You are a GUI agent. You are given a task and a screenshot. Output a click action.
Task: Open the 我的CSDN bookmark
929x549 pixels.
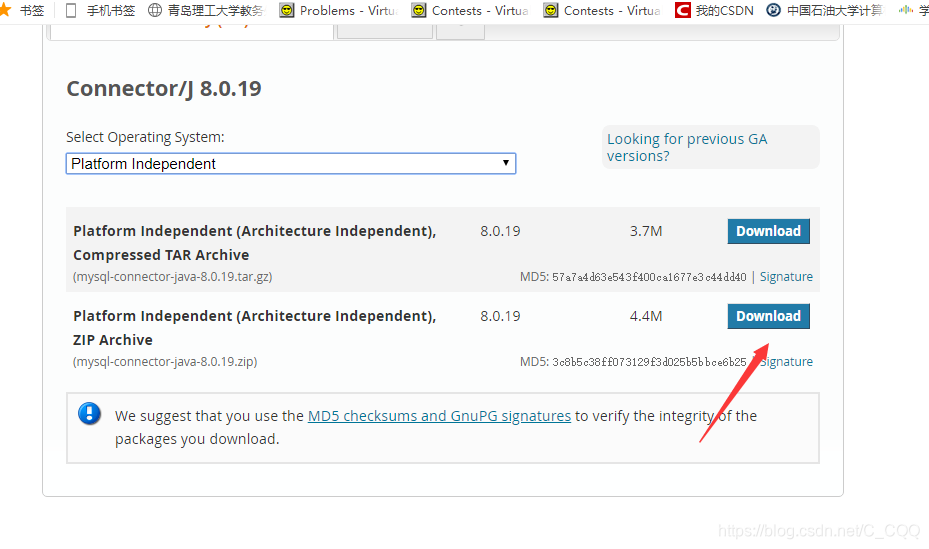(x=715, y=11)
